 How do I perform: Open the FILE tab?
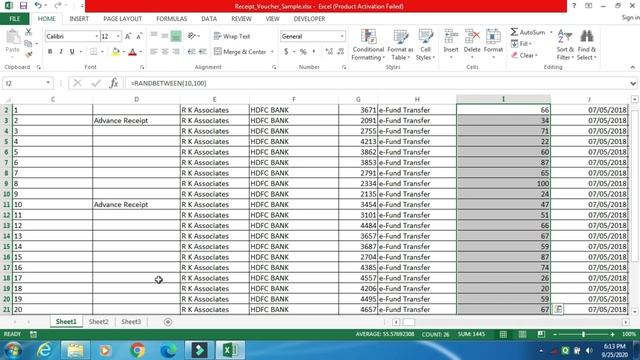click(14, 19)
